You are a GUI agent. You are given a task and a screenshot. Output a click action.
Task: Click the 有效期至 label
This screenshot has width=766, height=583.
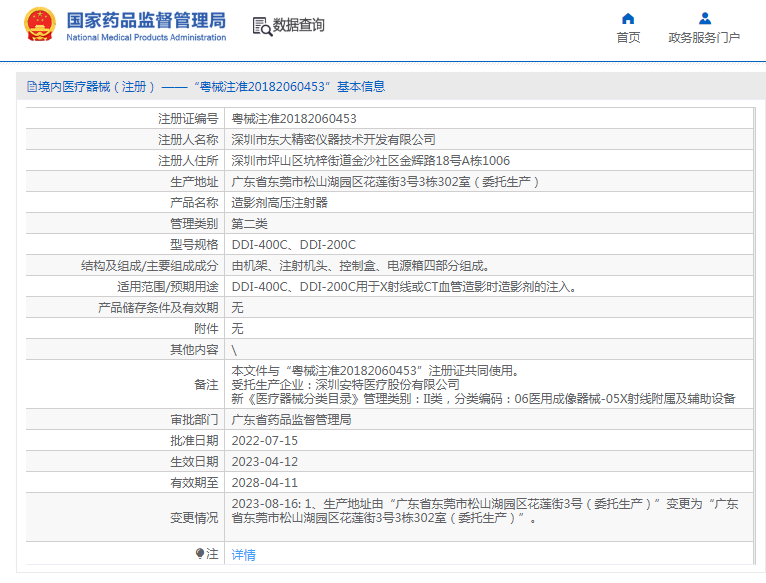tap(194, 483)
